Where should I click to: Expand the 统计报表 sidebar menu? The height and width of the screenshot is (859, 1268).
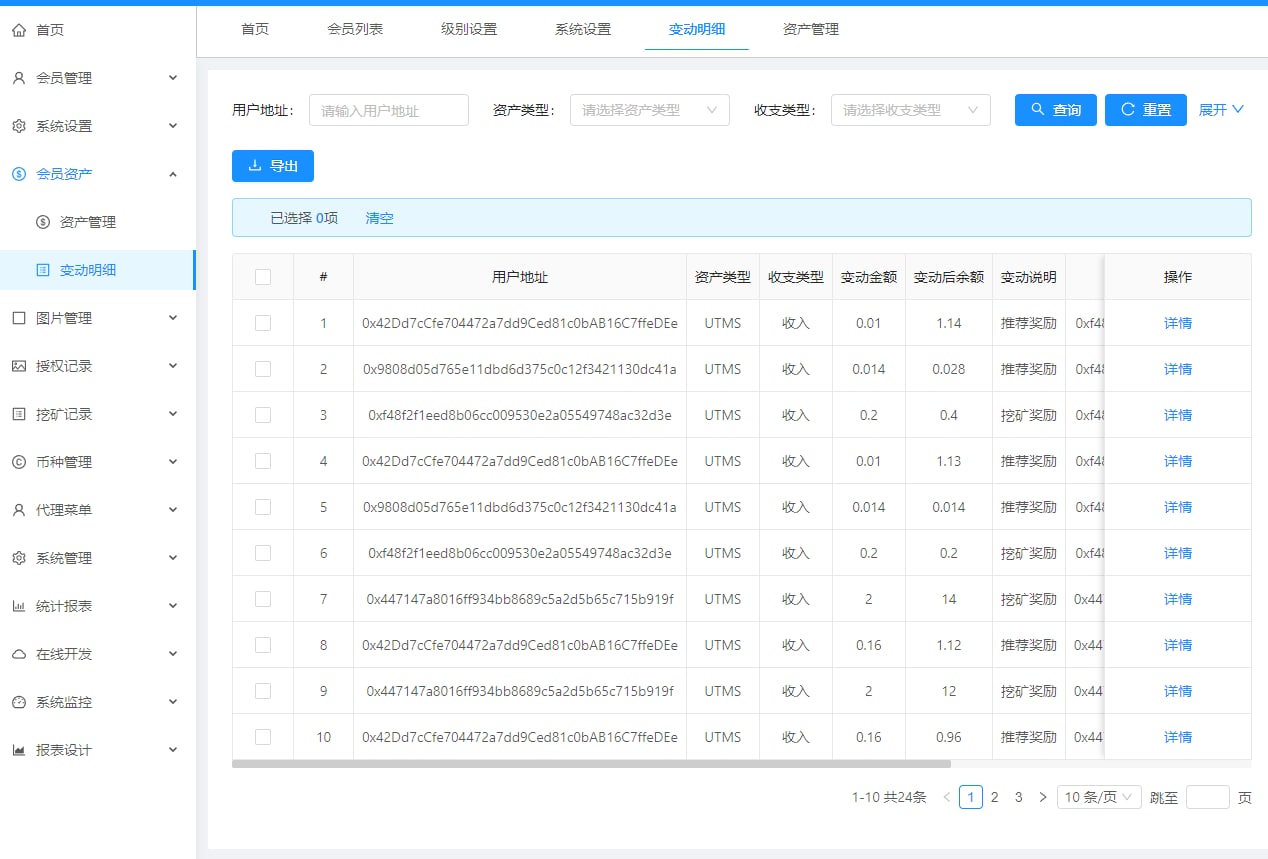coord(173,606)
